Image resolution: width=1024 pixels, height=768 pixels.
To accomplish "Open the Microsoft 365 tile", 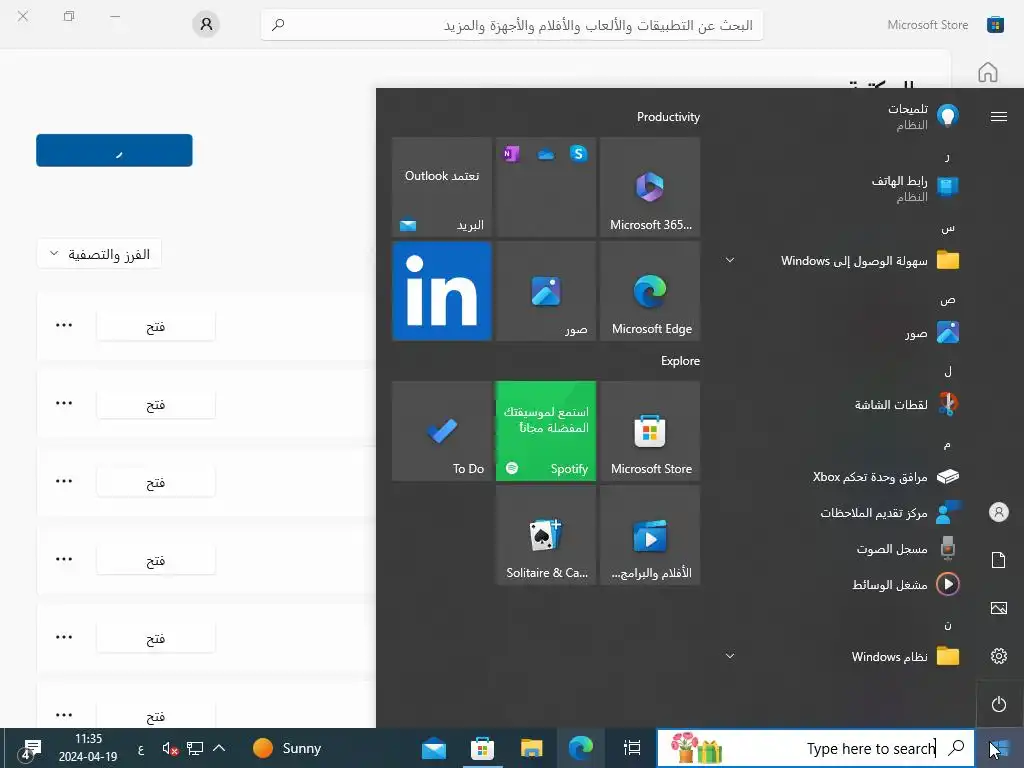I will (650, 187).
